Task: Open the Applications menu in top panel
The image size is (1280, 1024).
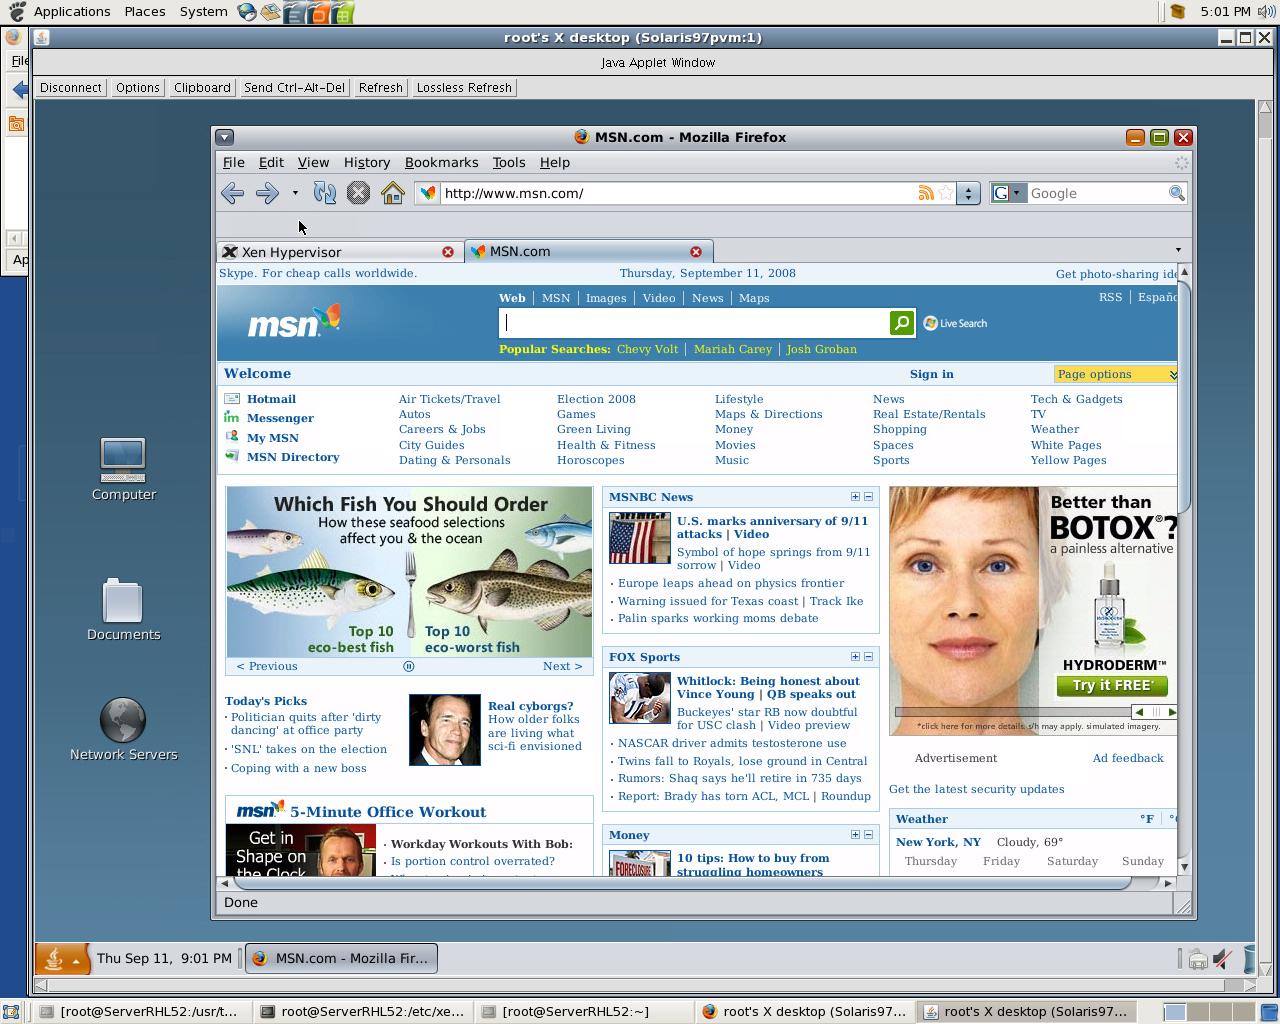Action: [72, 11]
